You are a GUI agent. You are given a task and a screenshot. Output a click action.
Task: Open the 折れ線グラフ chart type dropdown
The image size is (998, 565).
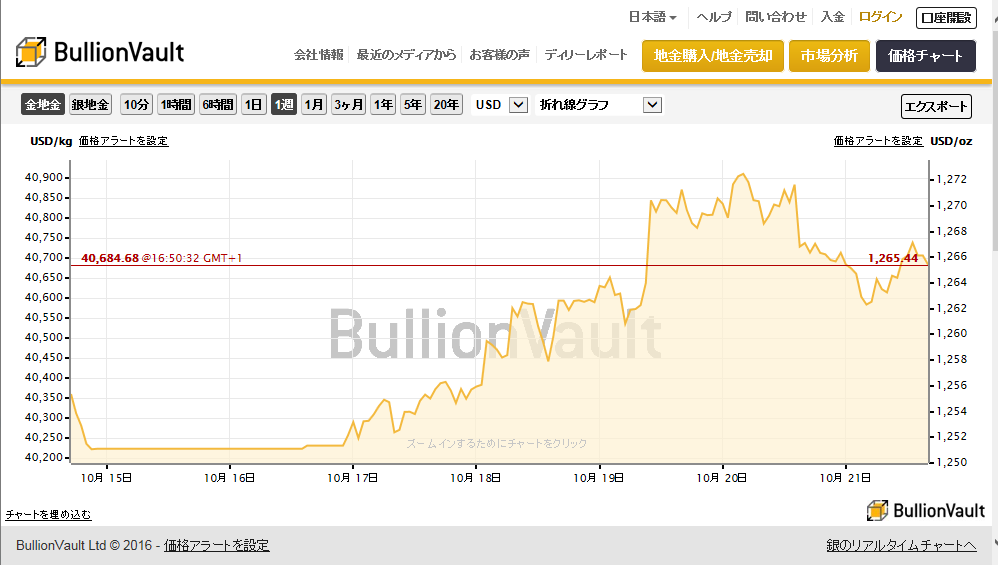(x=598, y=104)
